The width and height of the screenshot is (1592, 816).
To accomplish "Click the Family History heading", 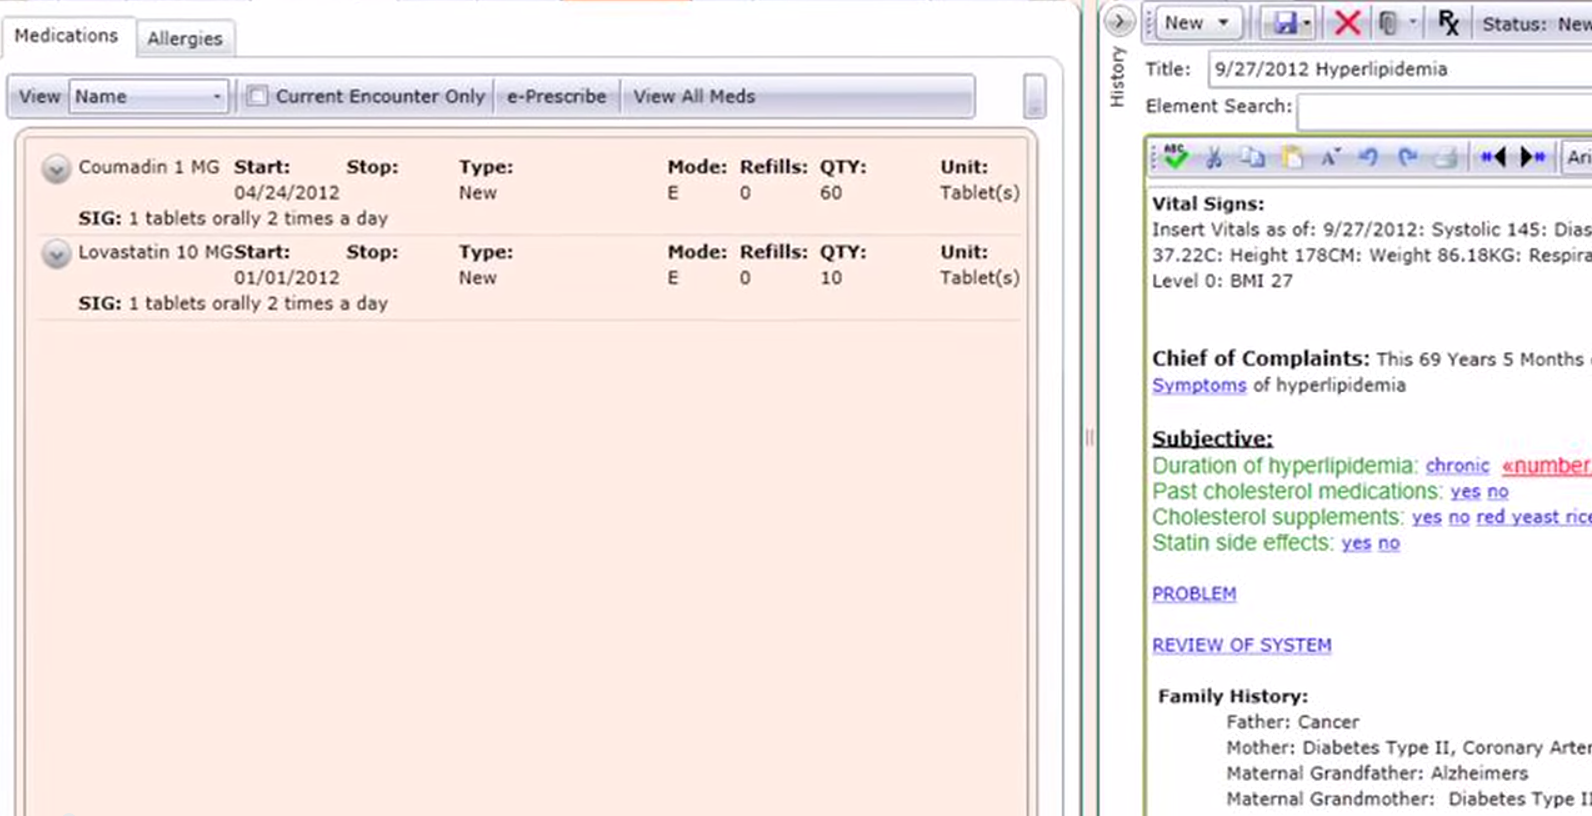I will [1233, 696].
